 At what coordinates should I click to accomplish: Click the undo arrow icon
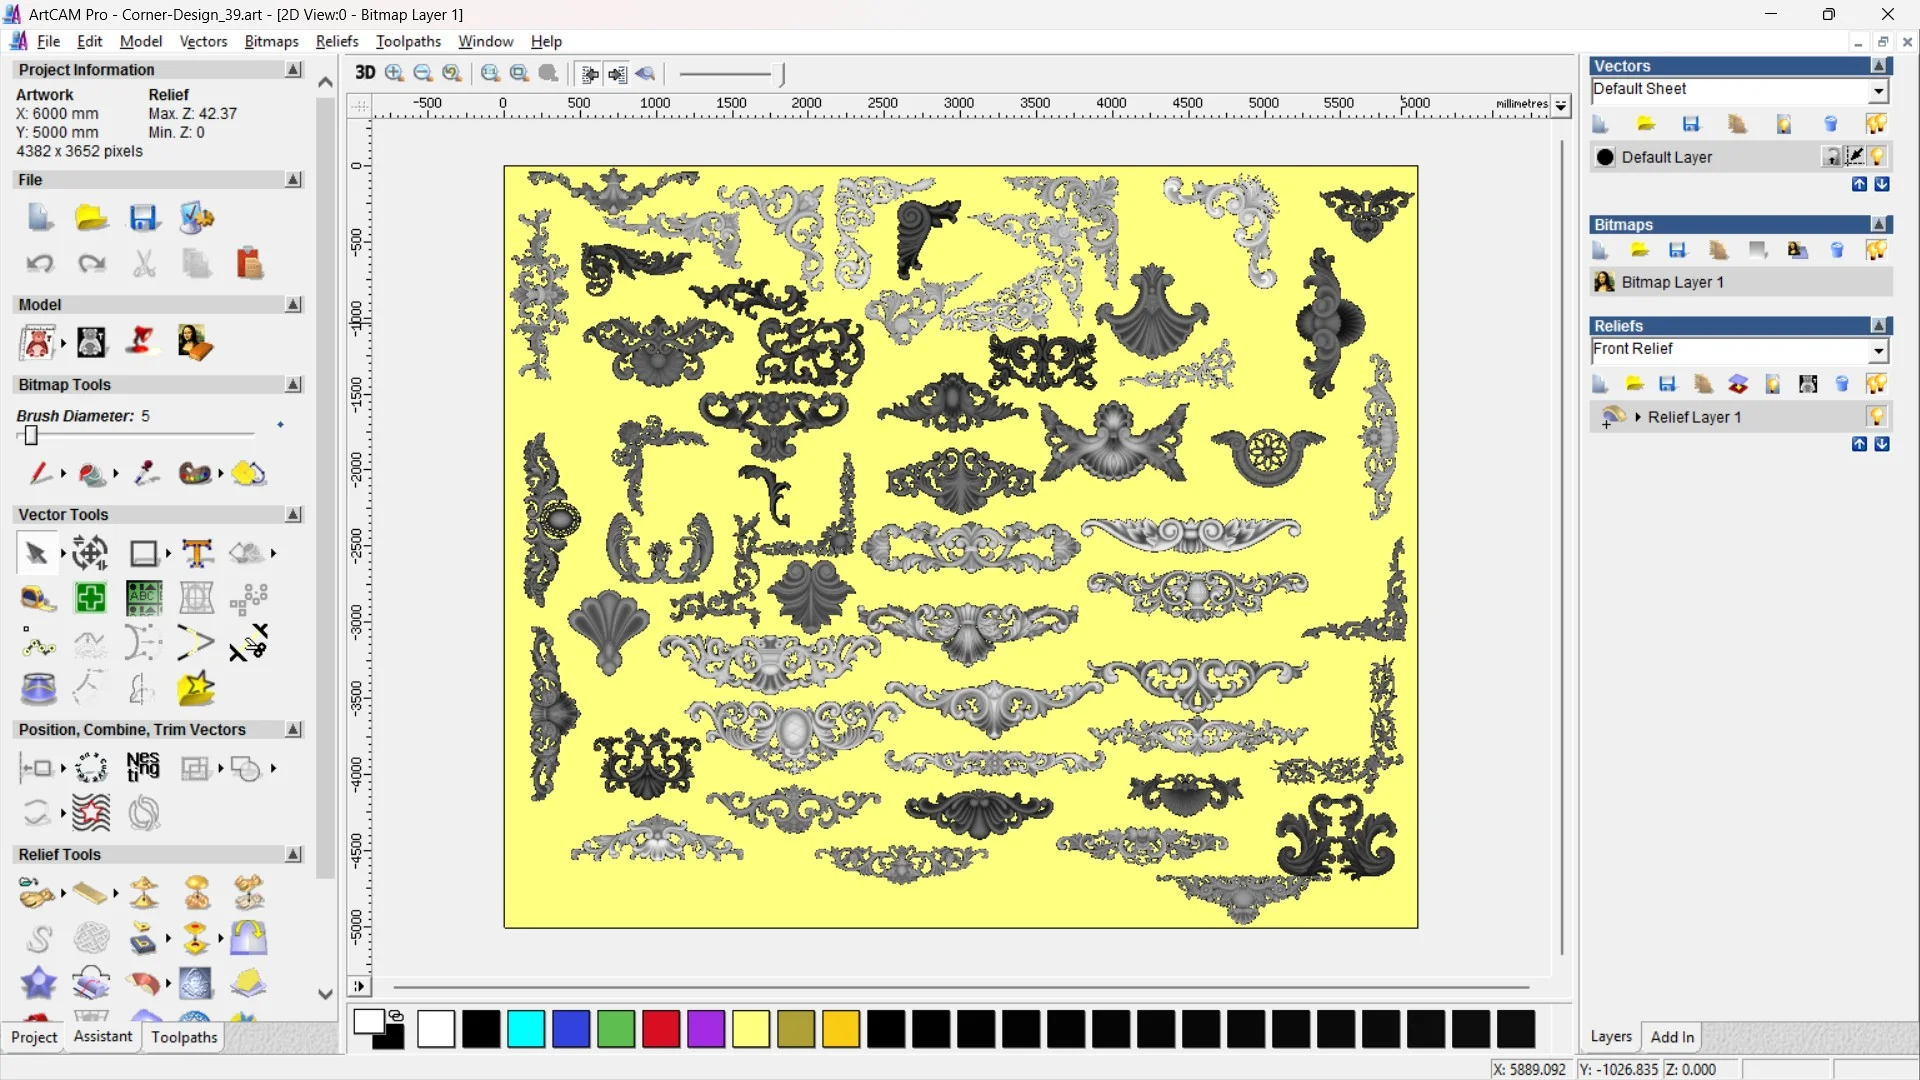(x=40, y=264)
